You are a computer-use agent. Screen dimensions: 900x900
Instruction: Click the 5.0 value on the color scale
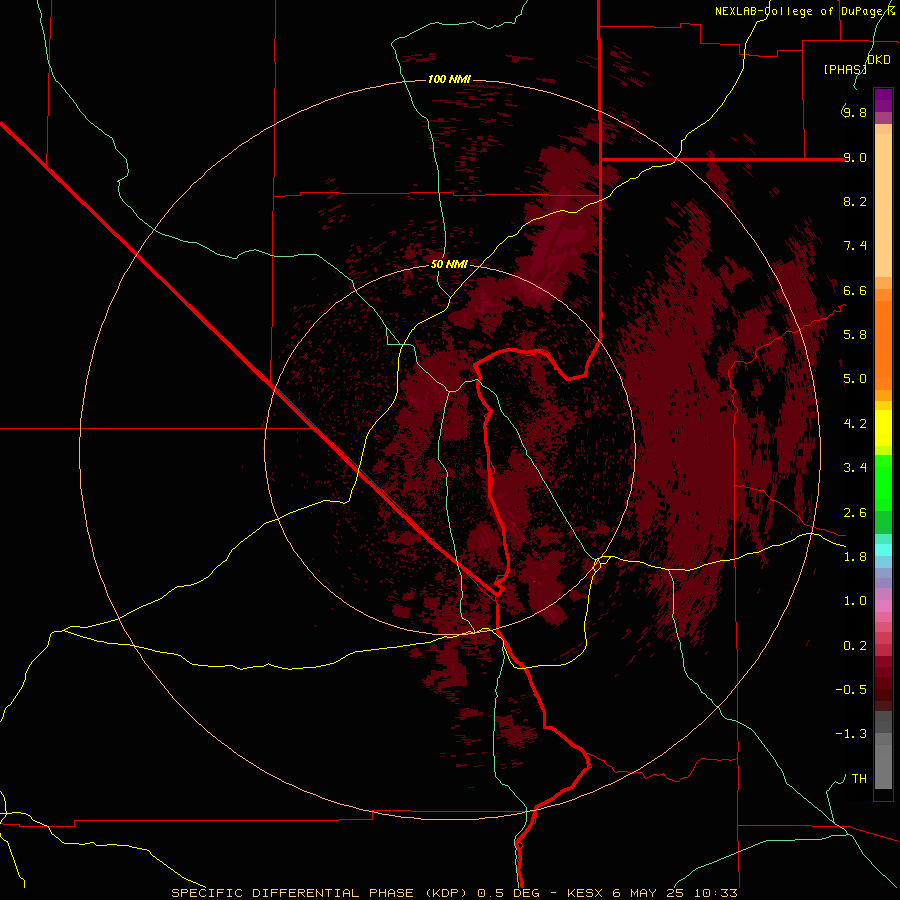point(855,379)
